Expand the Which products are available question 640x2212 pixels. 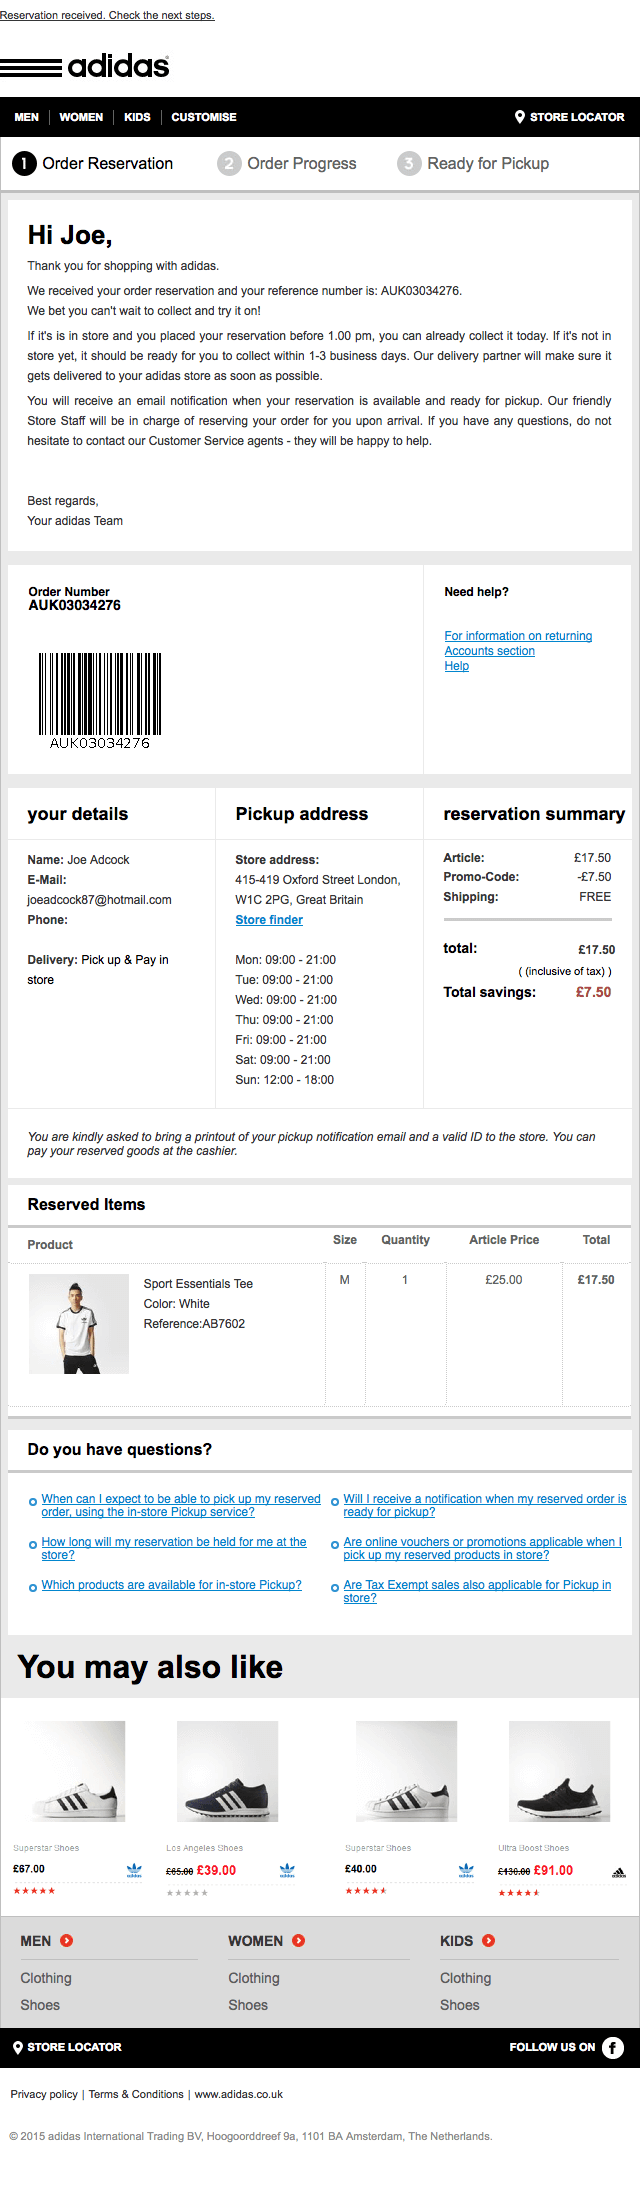point(170,1585)
